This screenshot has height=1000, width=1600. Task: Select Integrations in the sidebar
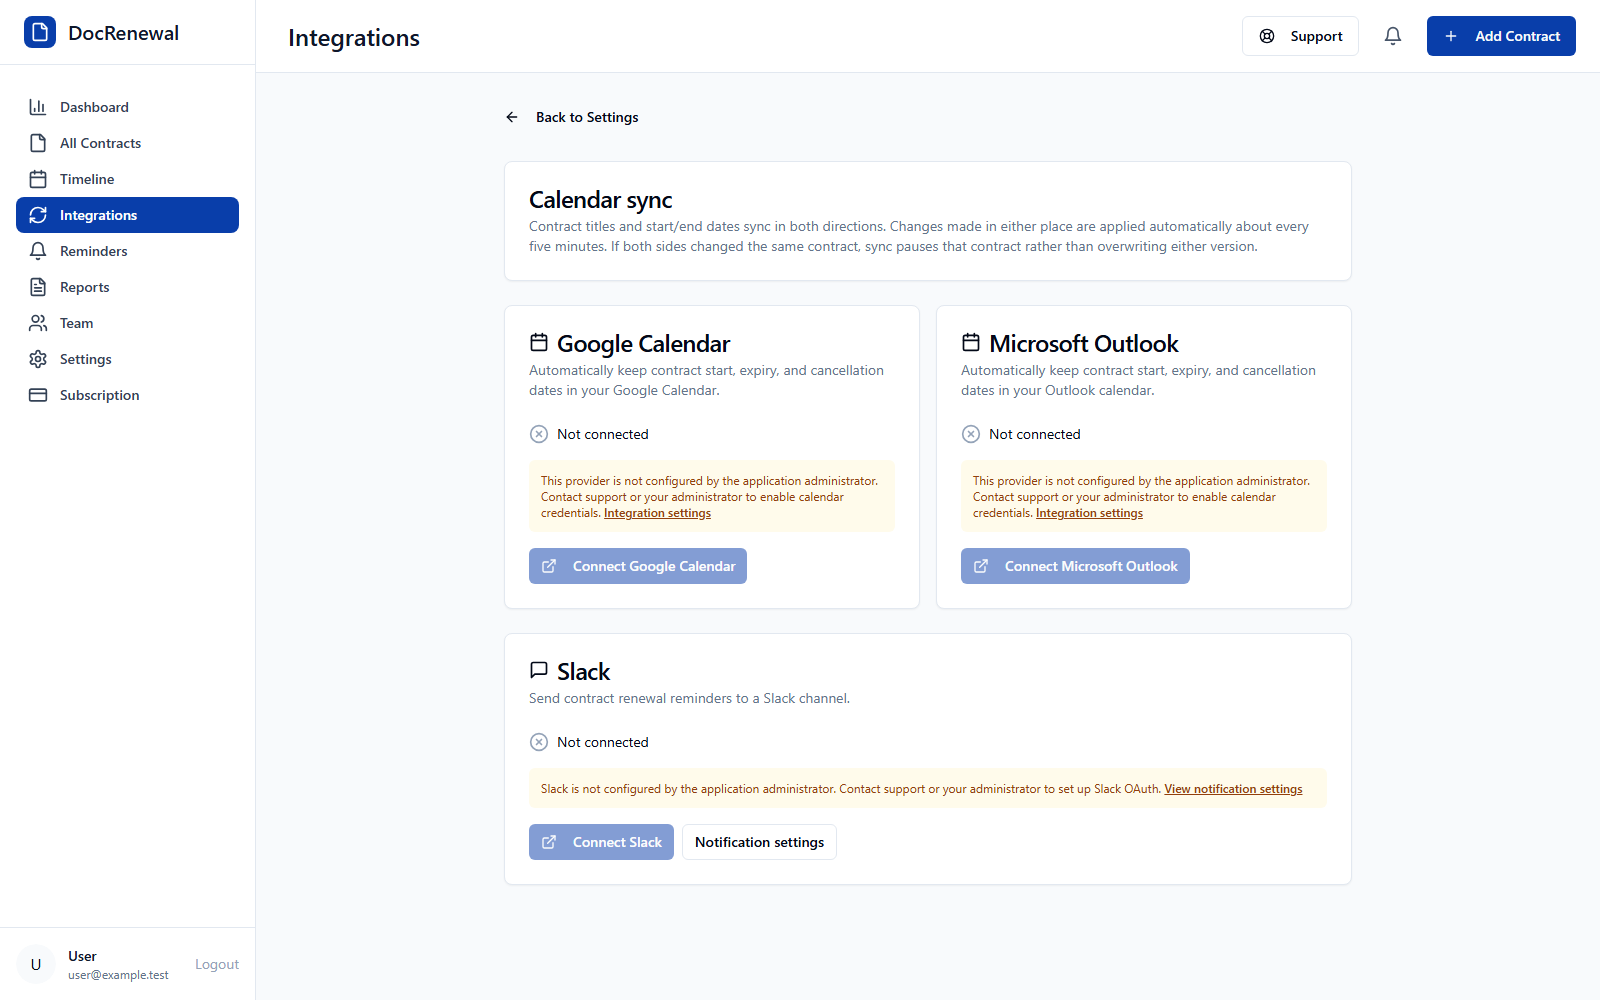(x=127, y=215)
